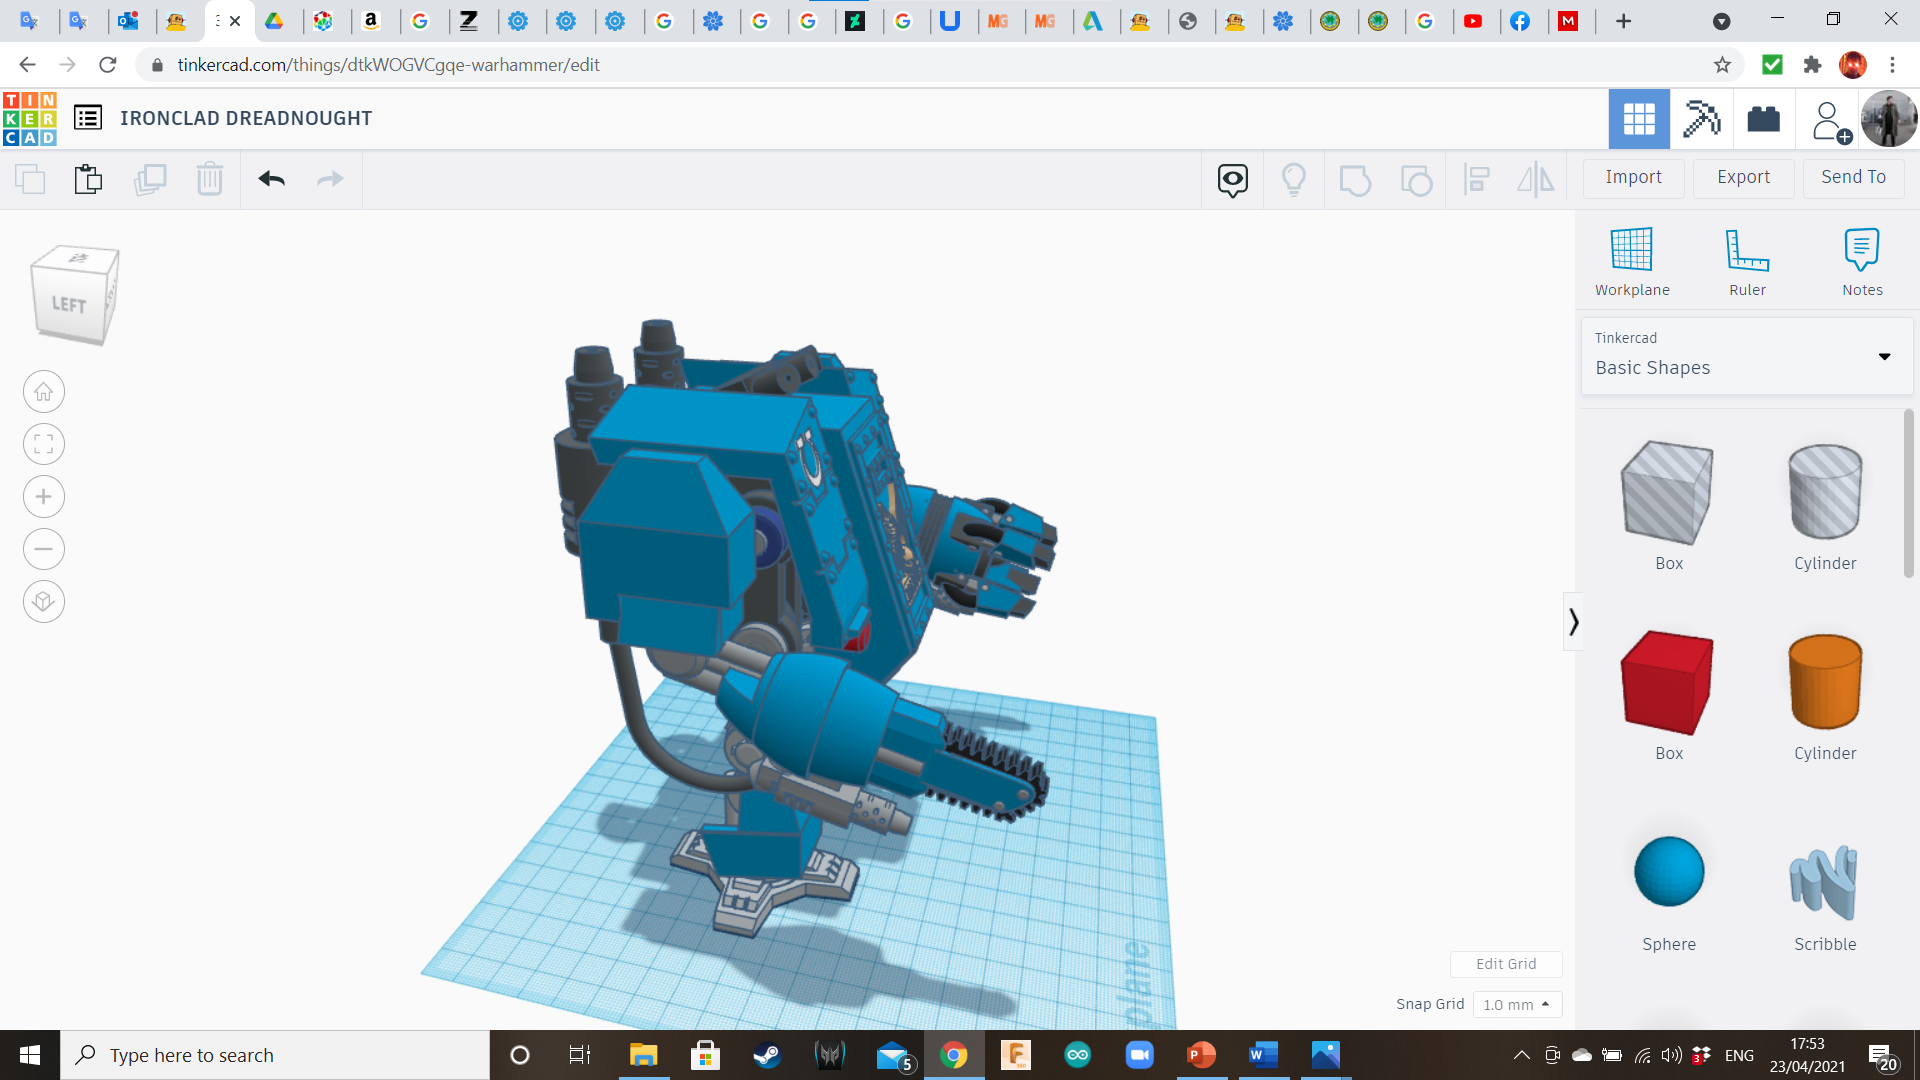Click the Home view icon
The height and width of the screenshot is (1080, 1920).
pyautogui.click(x=44, y=392)
